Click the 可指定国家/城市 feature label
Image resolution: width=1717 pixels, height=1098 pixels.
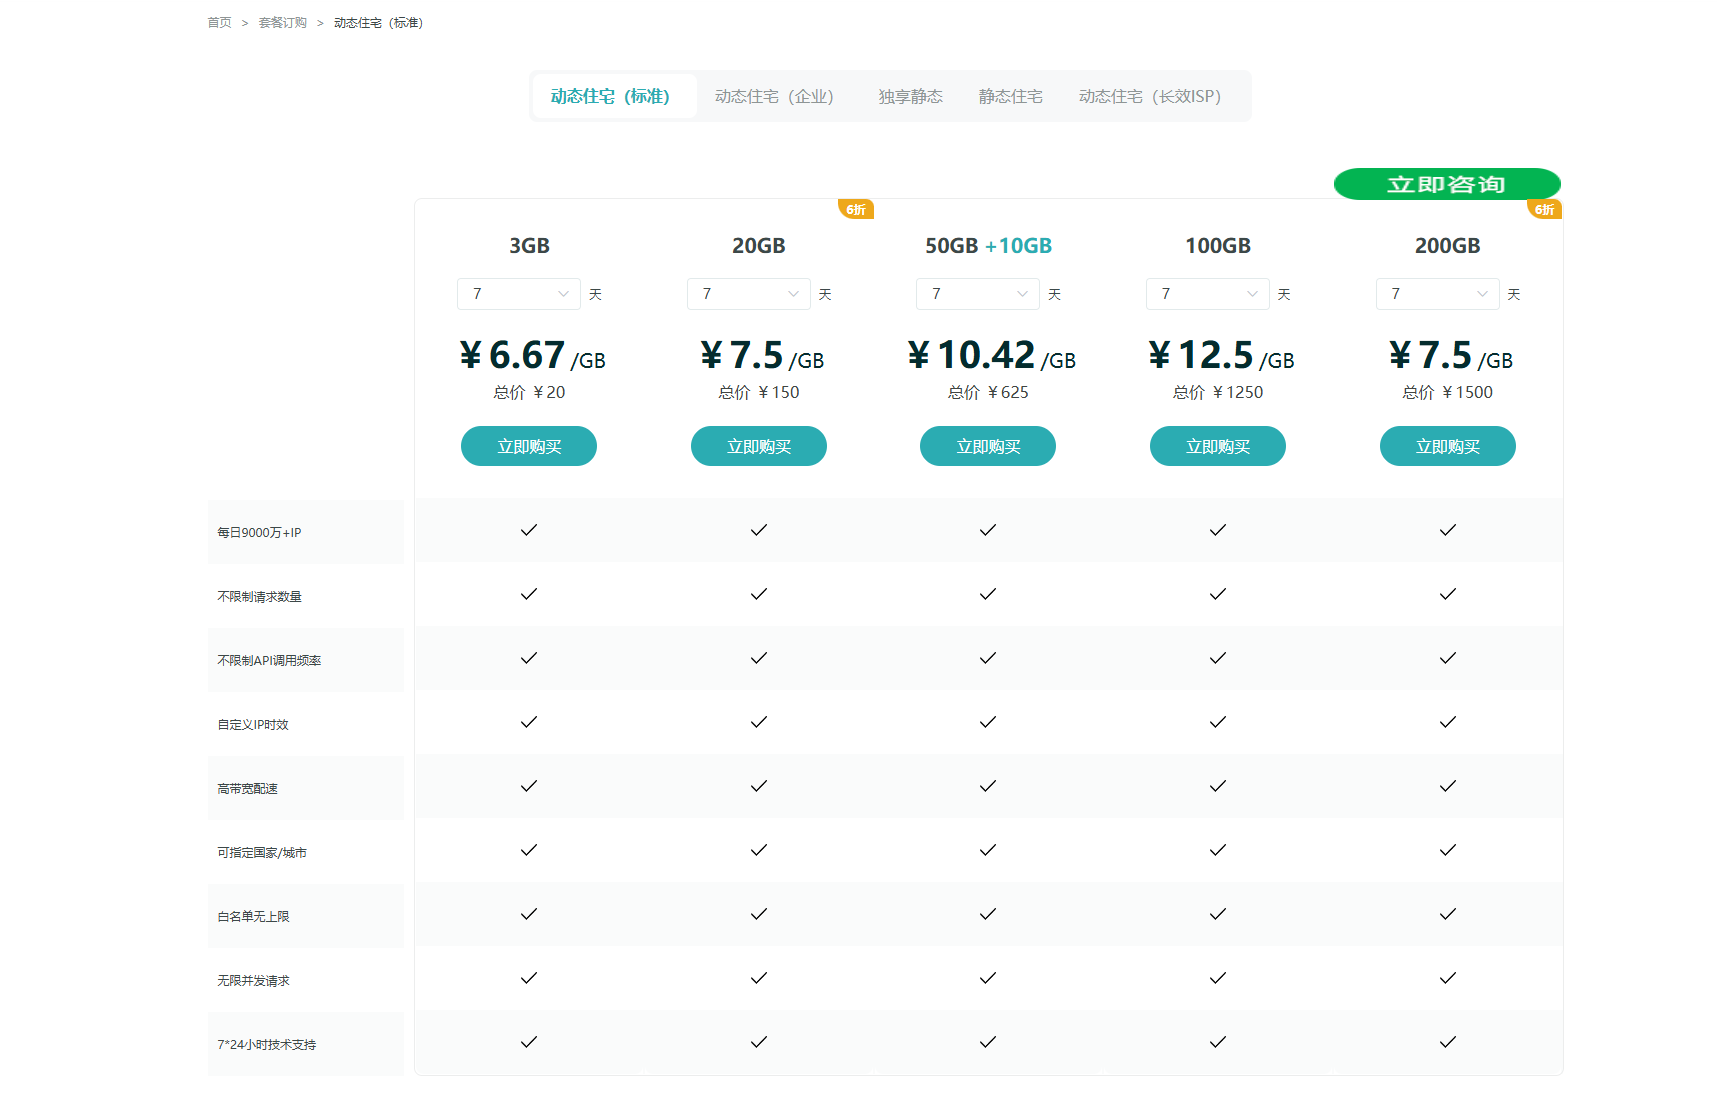click(262, 853)
